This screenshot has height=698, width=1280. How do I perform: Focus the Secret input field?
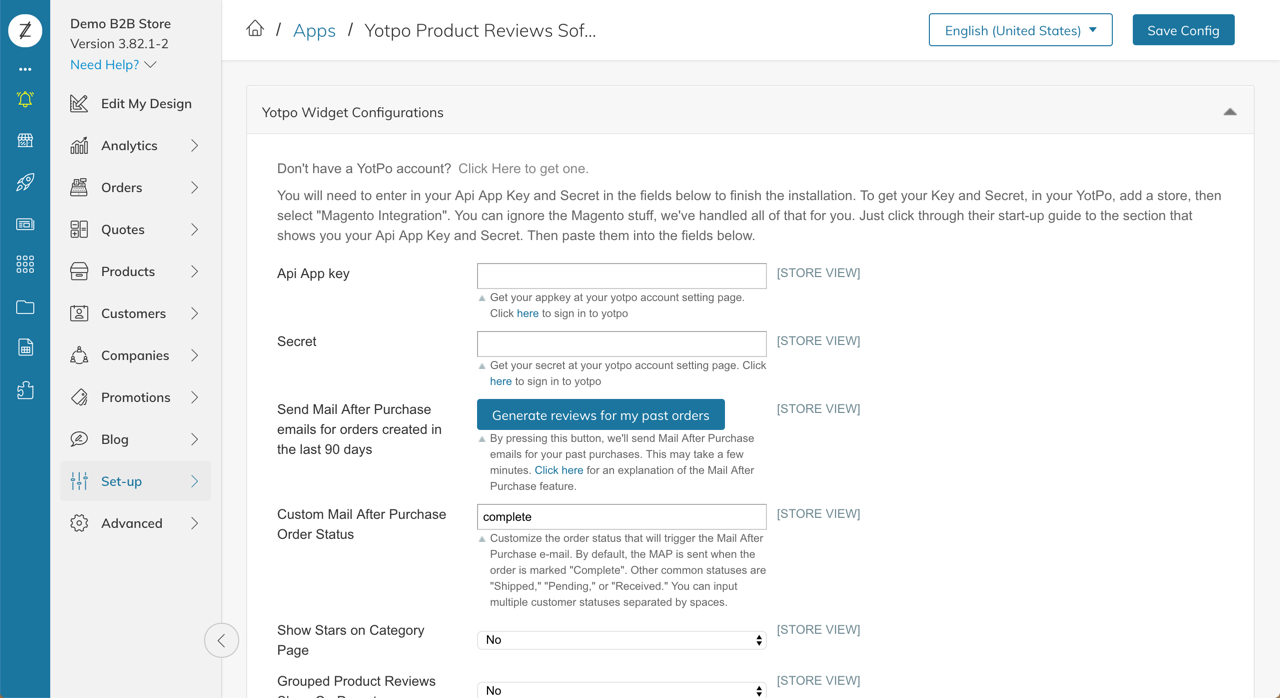tap(621, 344)
